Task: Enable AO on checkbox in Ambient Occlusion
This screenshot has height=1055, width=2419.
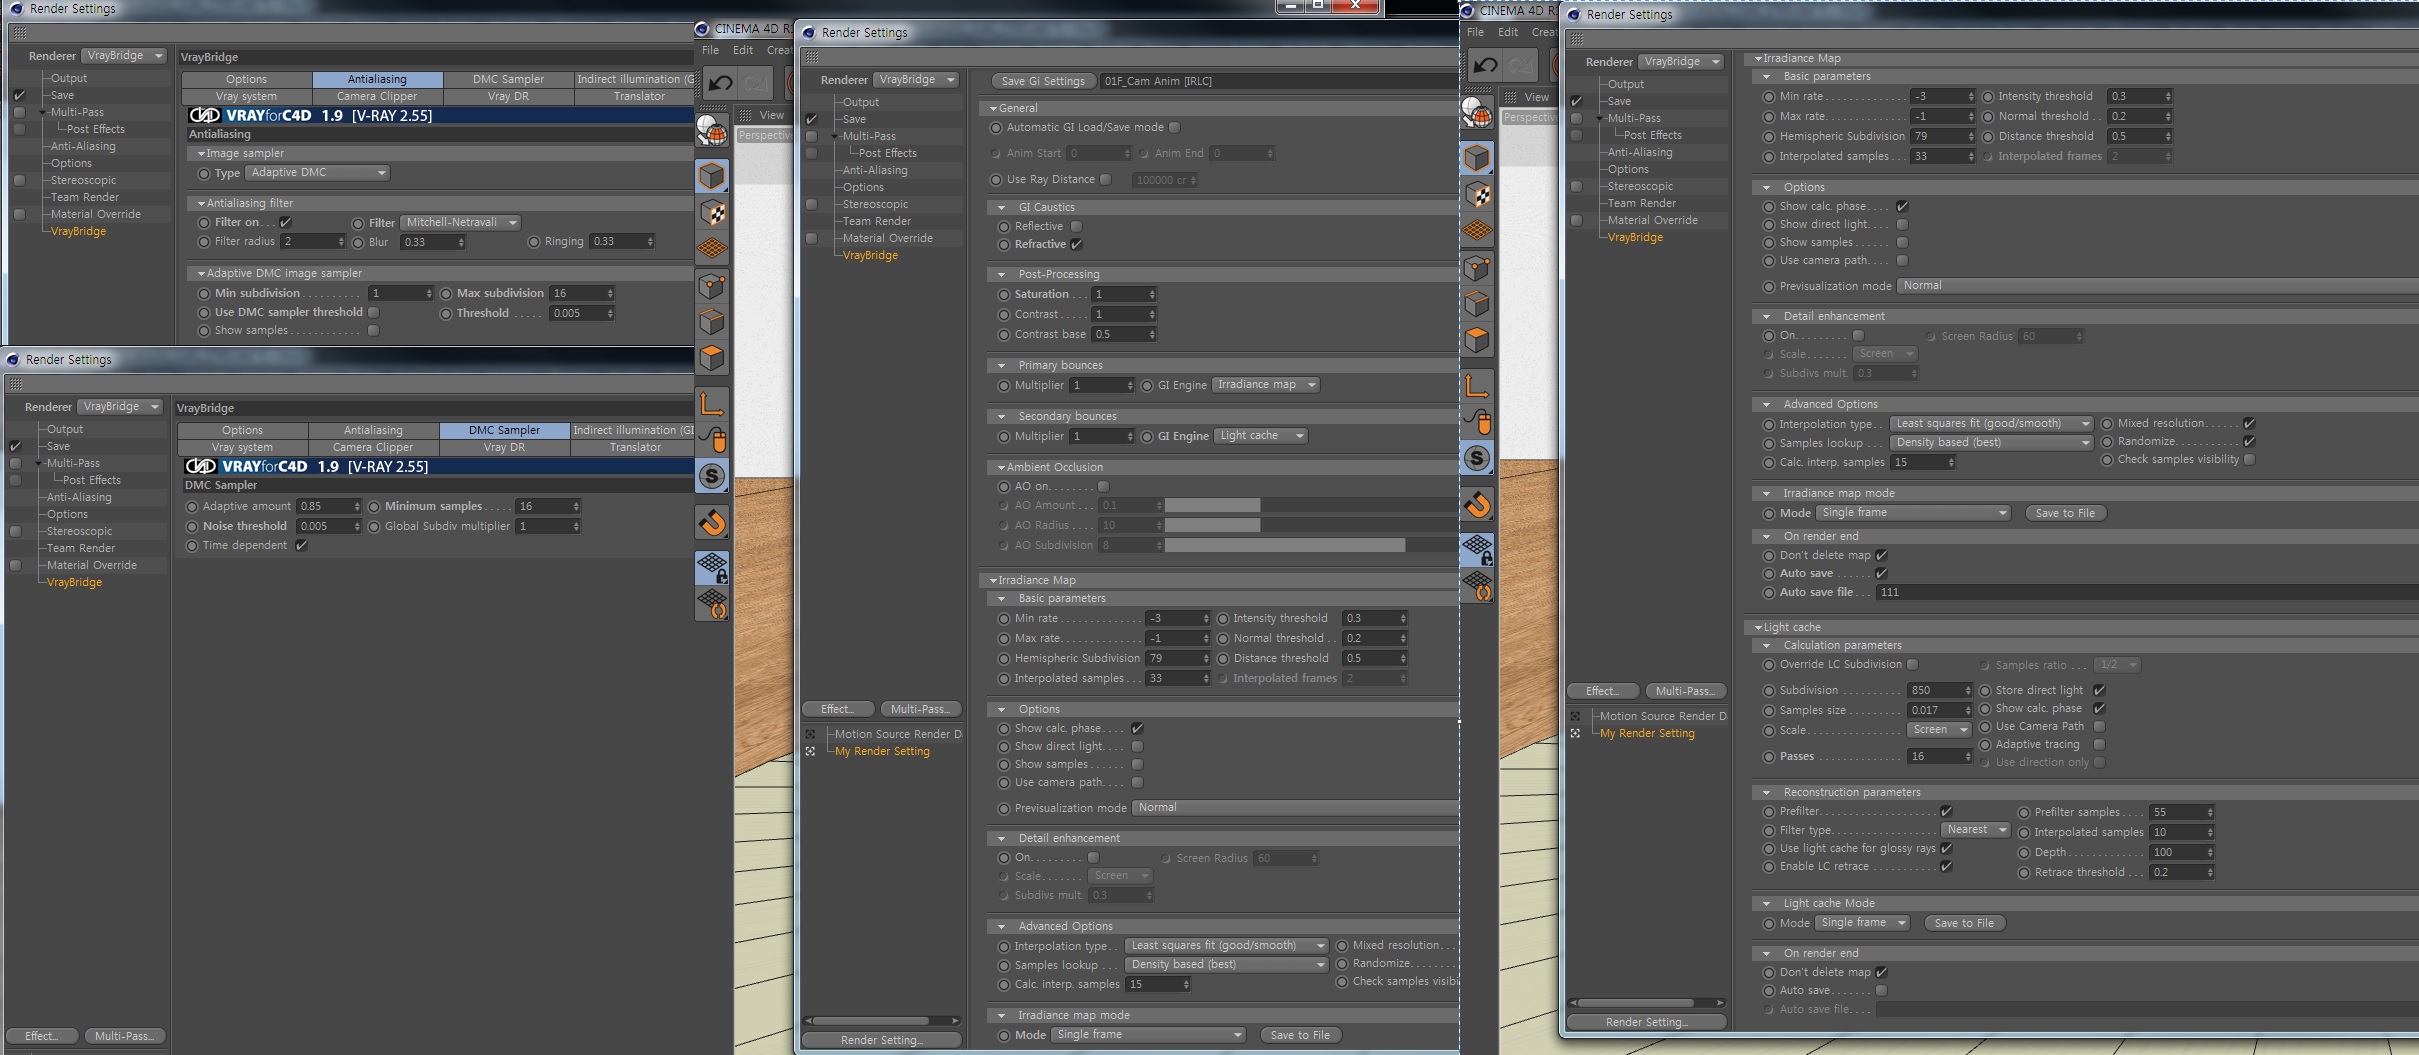Action: tap(1103, 486)
